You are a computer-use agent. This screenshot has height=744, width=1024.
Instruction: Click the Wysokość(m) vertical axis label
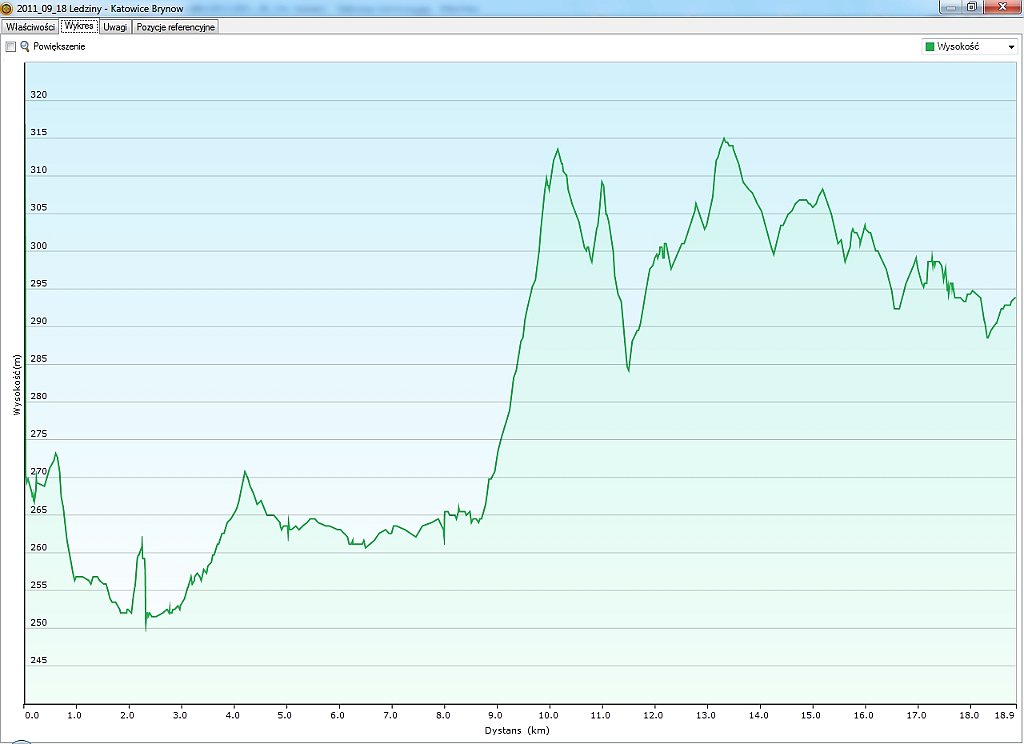(16, 385)
